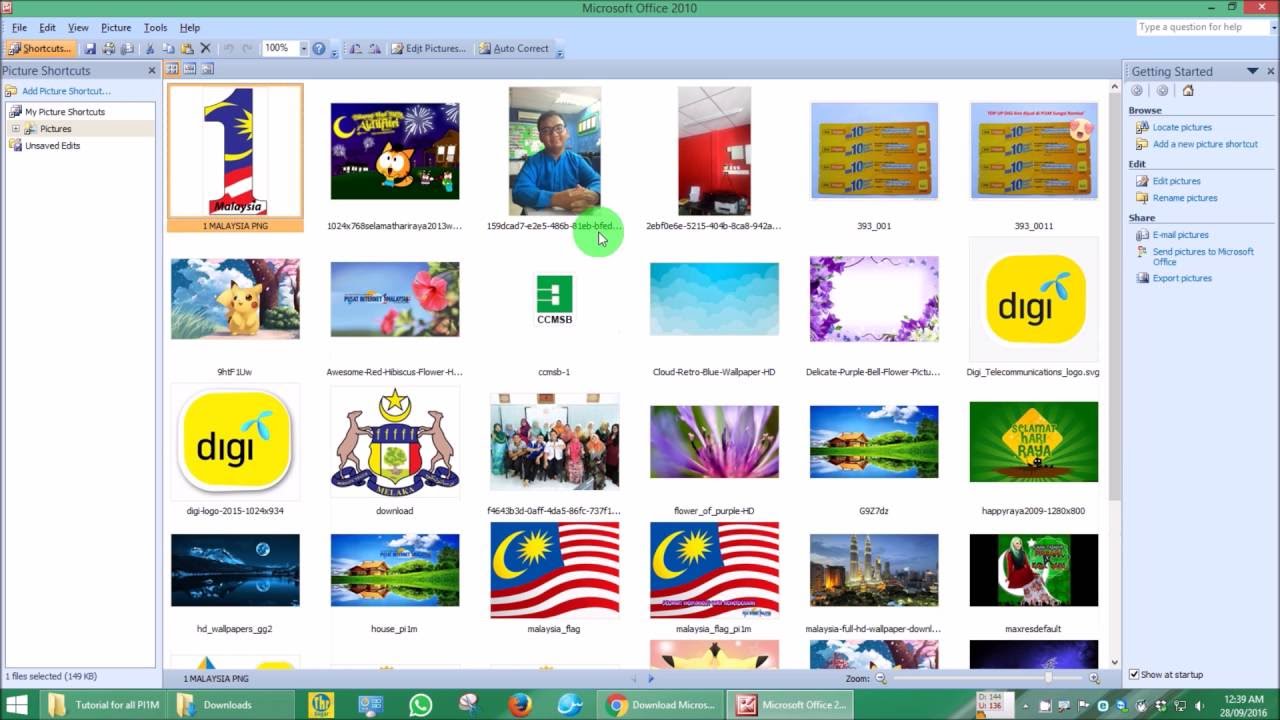This screenshot has height=720, width=1280.
Task: Click the Back arrow in Getting Started pane
Action: 1137,90
